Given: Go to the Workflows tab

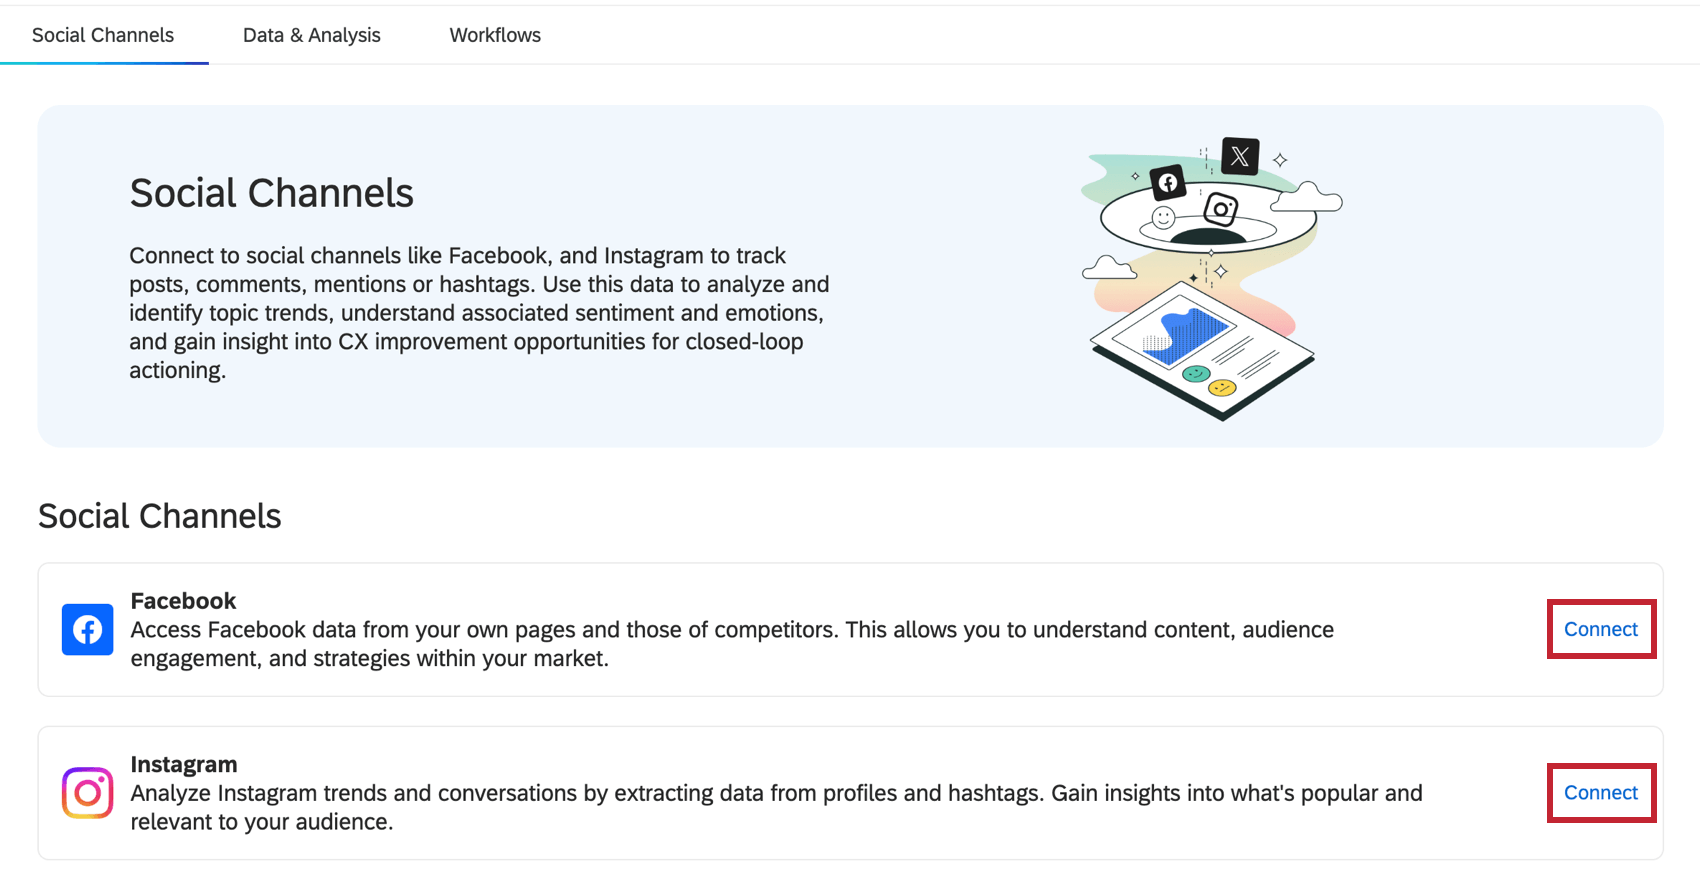Looking at the screenshot, I should [x=495, y=35].
